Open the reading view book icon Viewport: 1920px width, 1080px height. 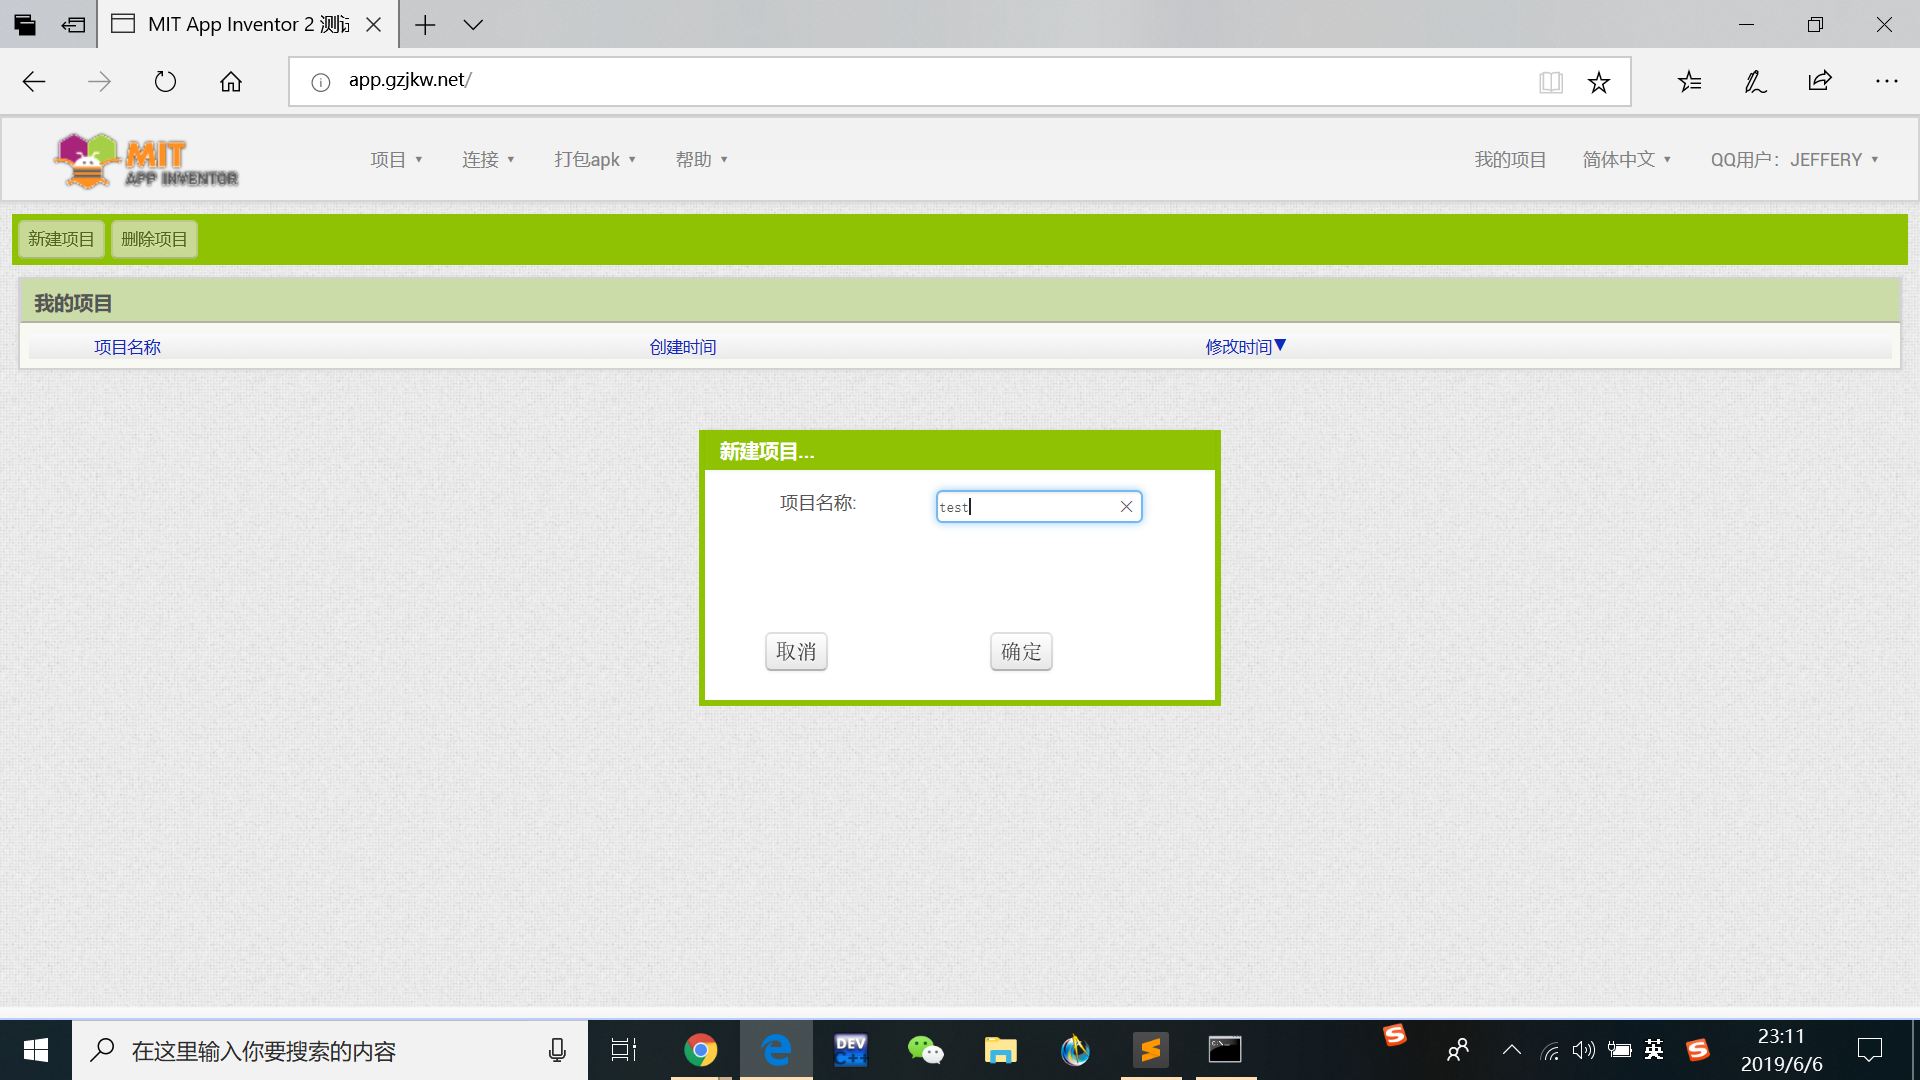[x=1550, y=82]
